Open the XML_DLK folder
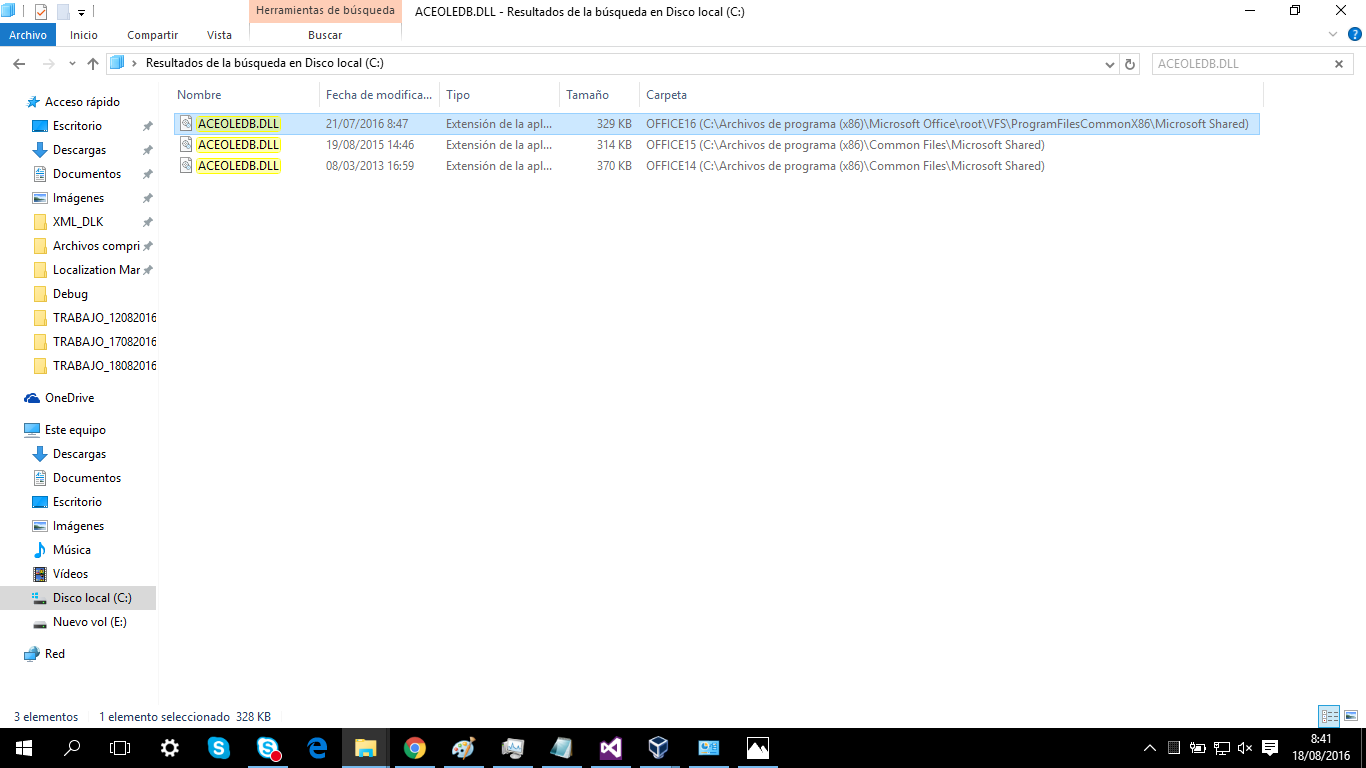This screenshot has width=1366, height=768. (x=78, y=222)
